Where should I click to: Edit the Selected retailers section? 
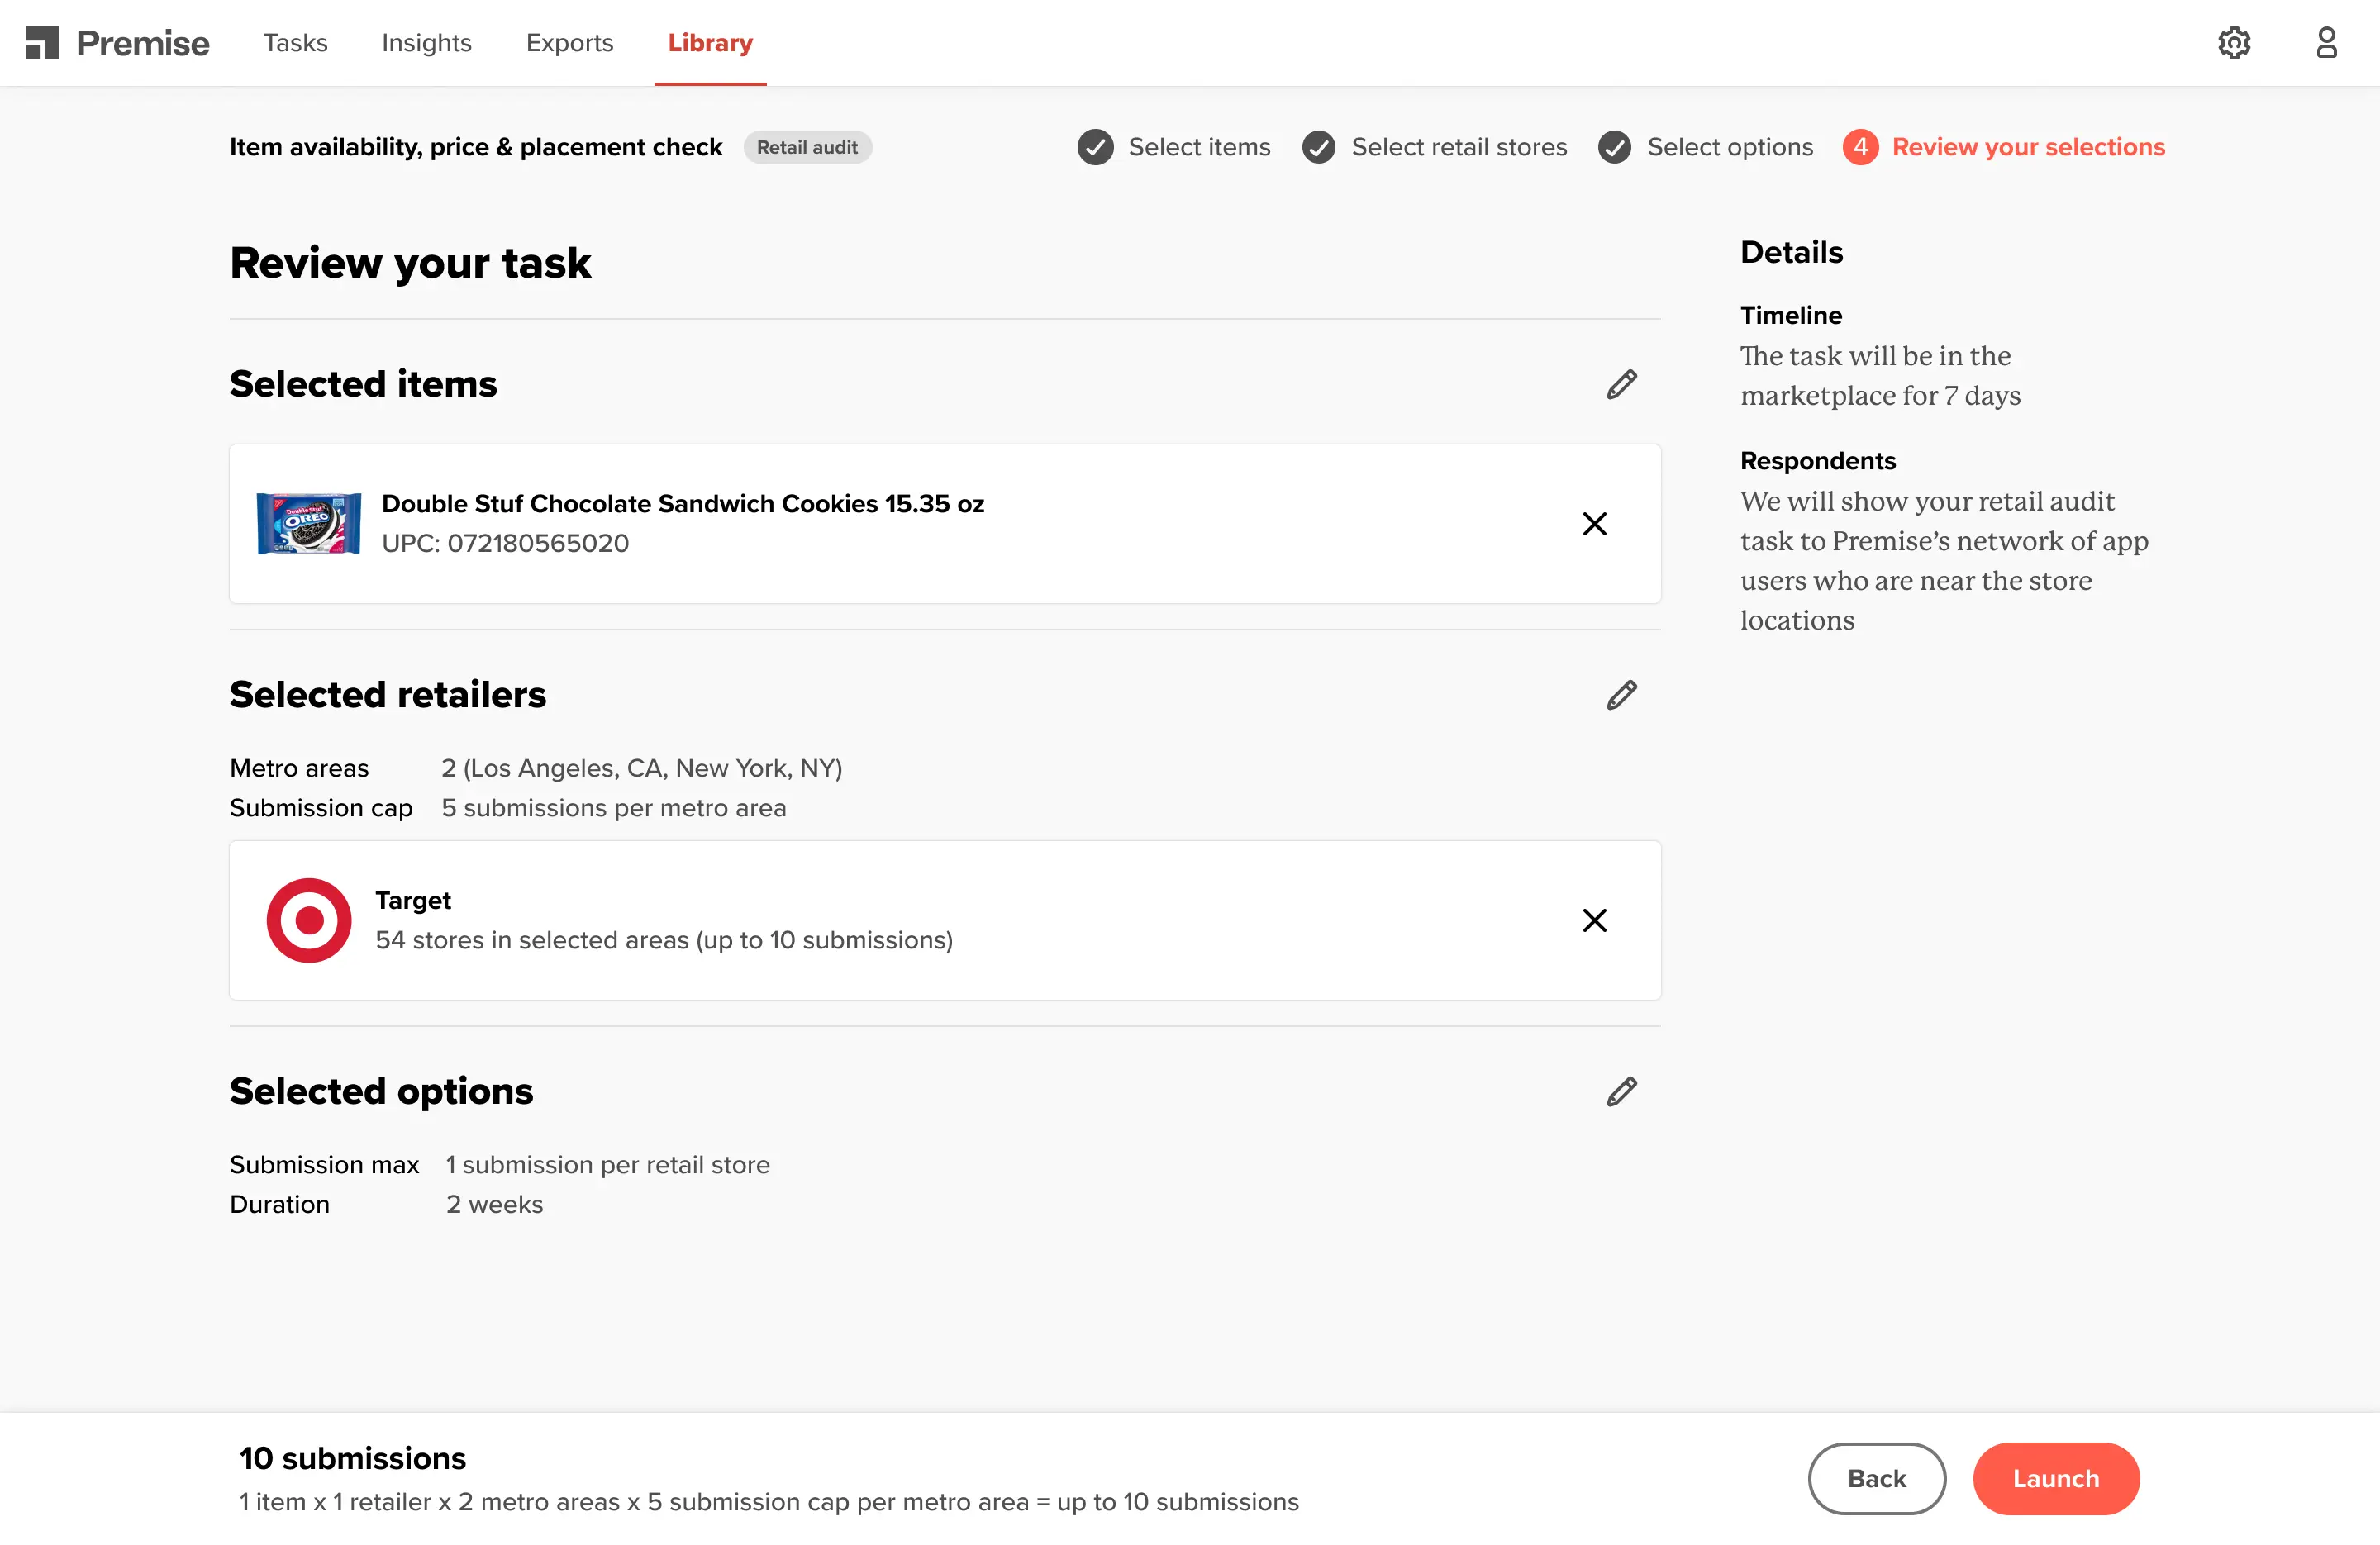[x=1622, y=694]
